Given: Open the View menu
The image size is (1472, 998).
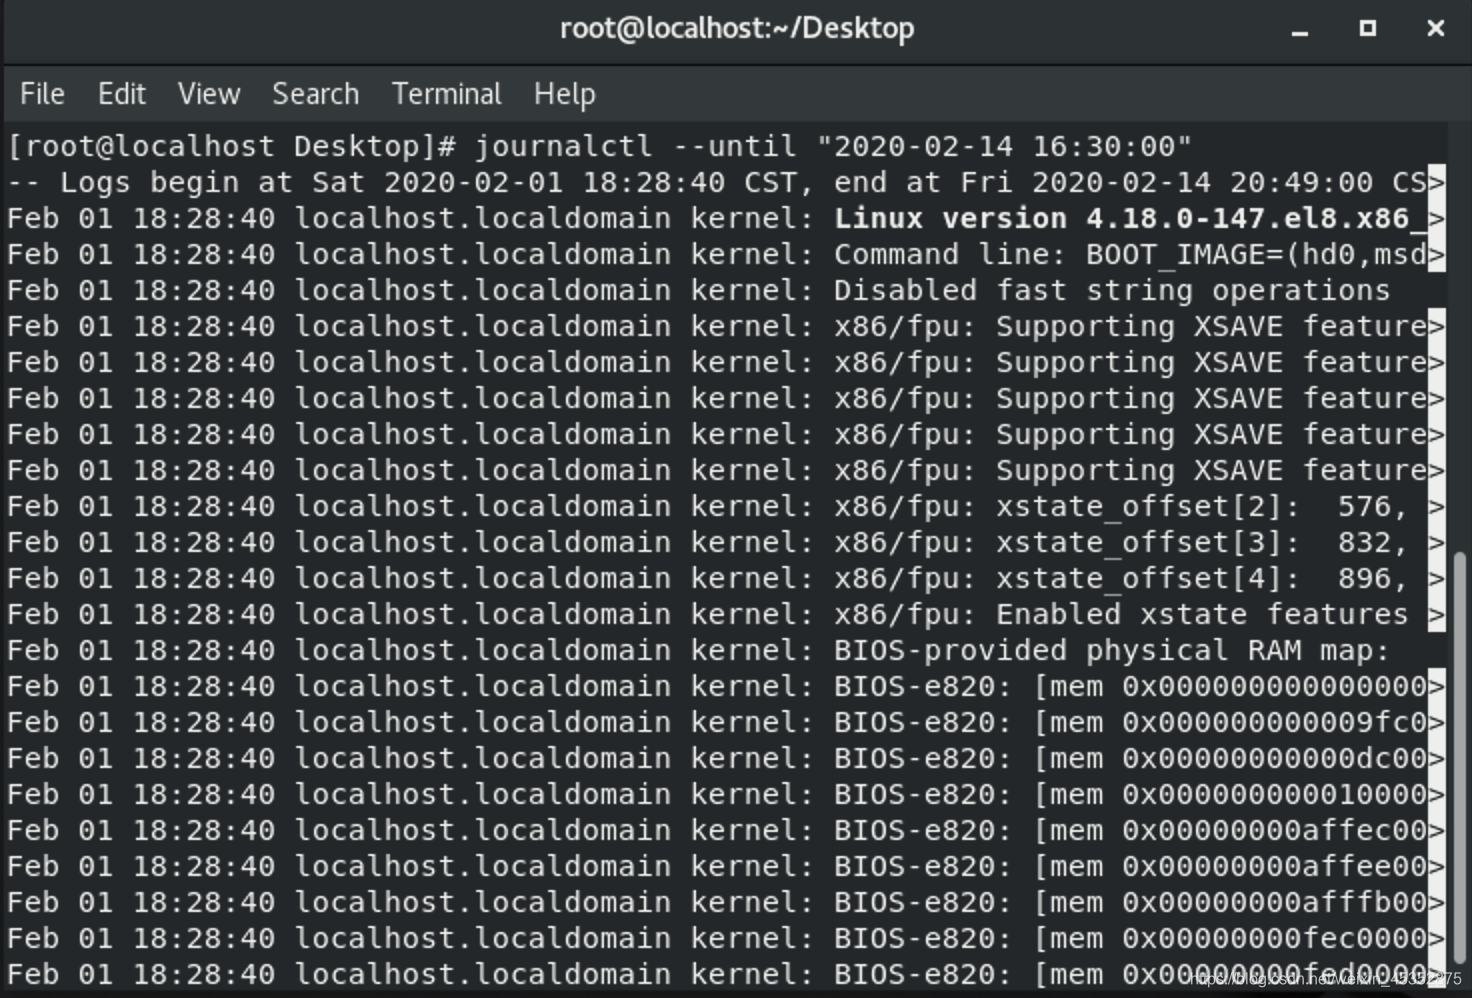Looking at the screenshot, I should (209, 94).
